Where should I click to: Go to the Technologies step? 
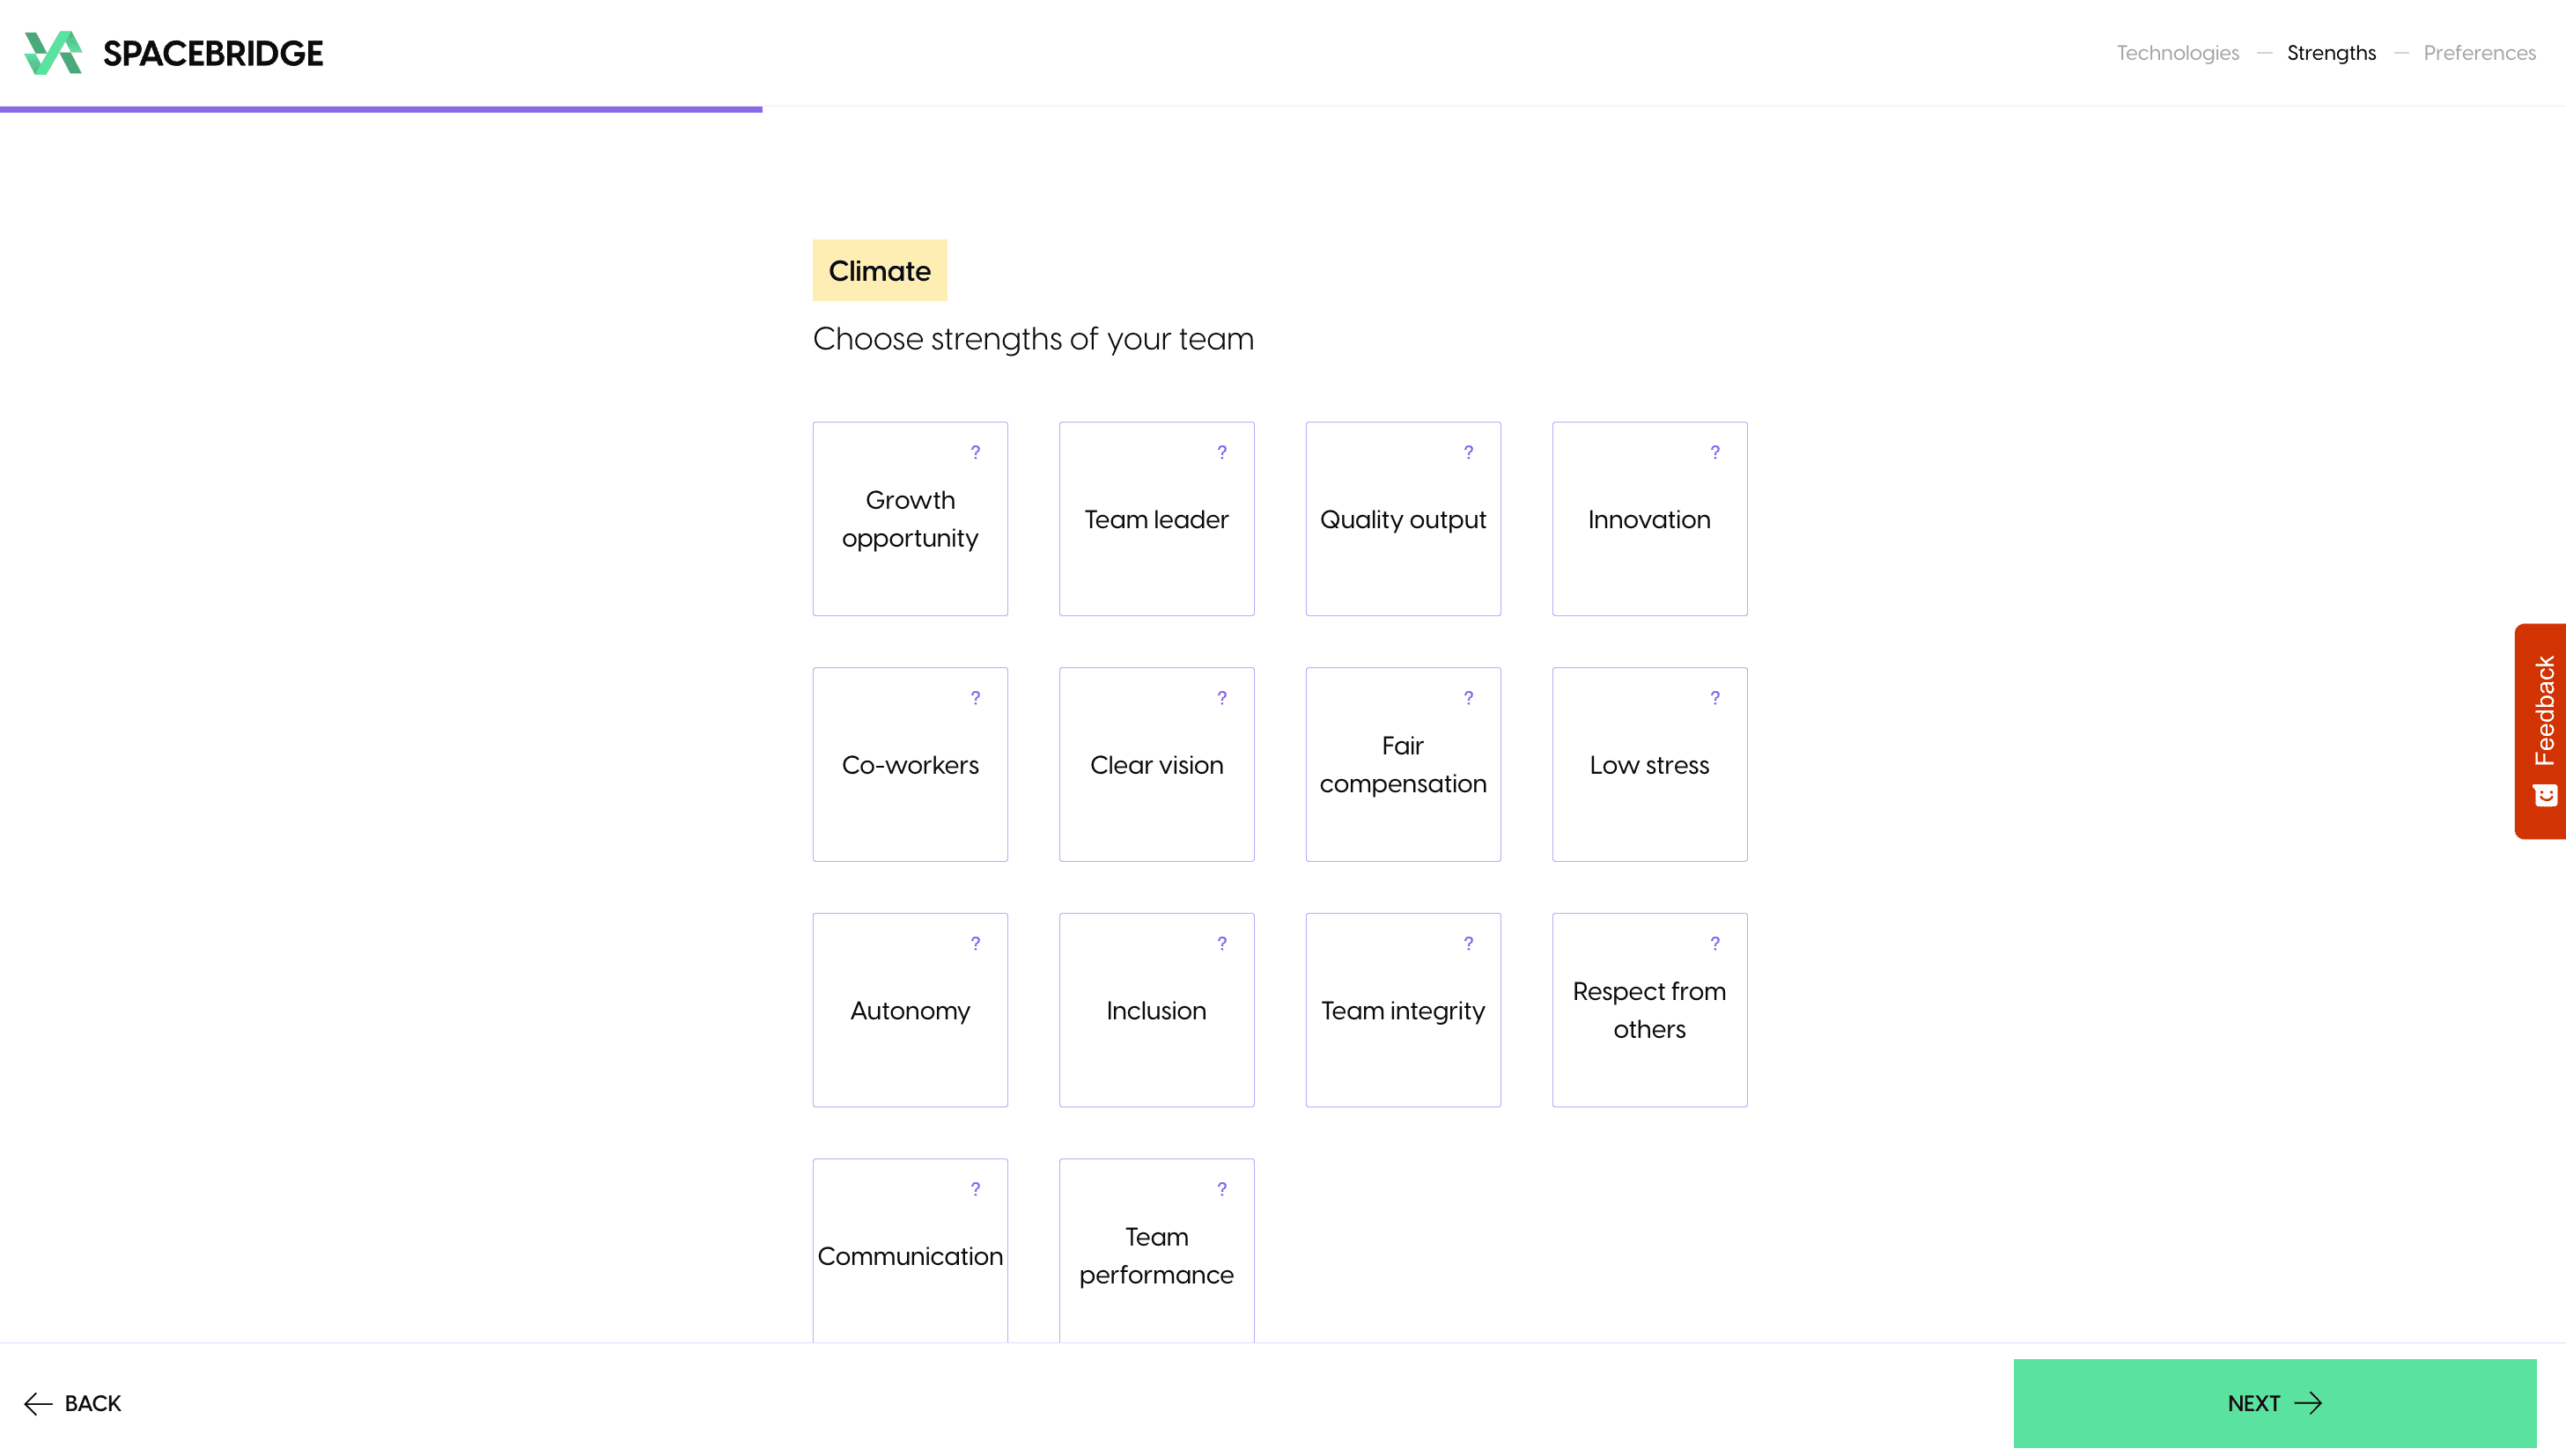pyautogui.click(x=2177, y=53)
